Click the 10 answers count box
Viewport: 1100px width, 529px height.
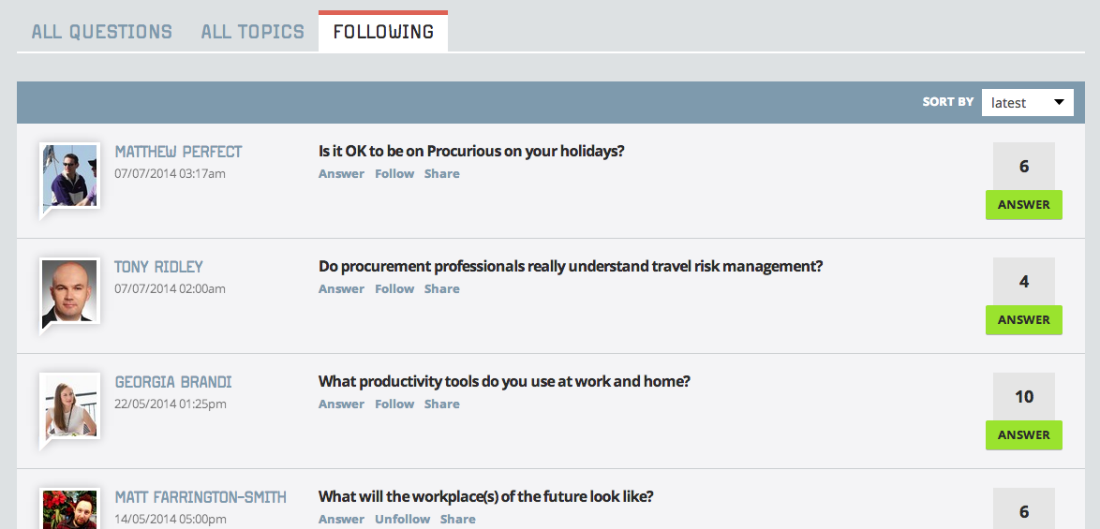(x=1024, y=396)
